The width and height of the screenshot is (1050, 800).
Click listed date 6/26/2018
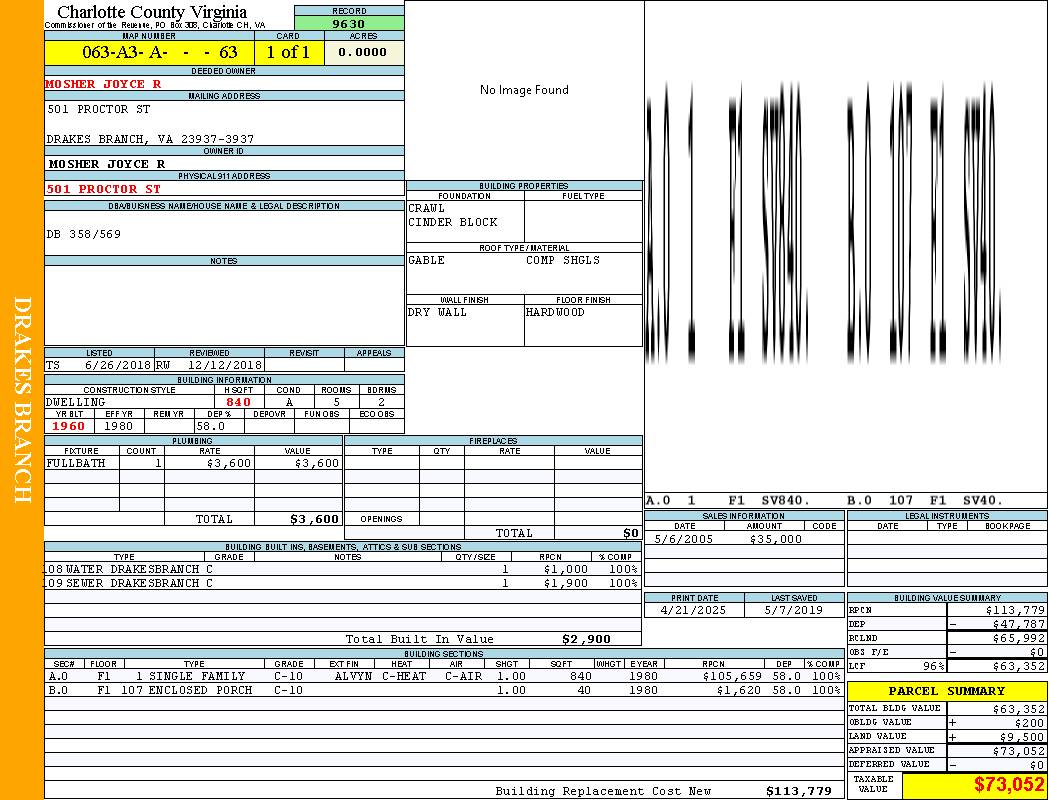[118, 365]
